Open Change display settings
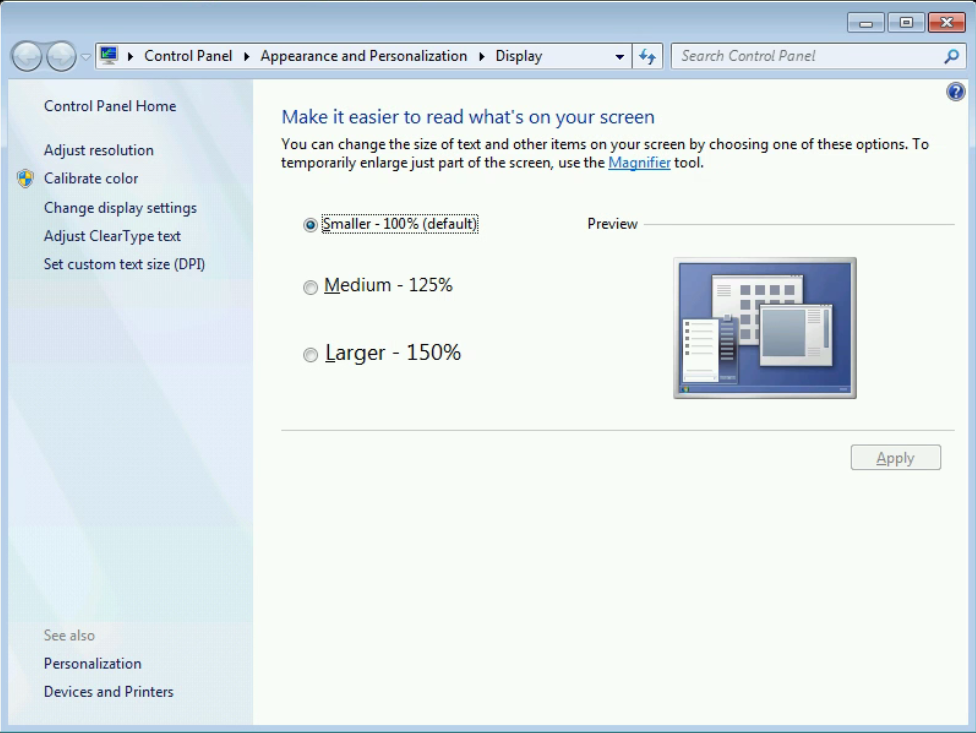The height and width of the screenshot is (733, 976). 120,208
